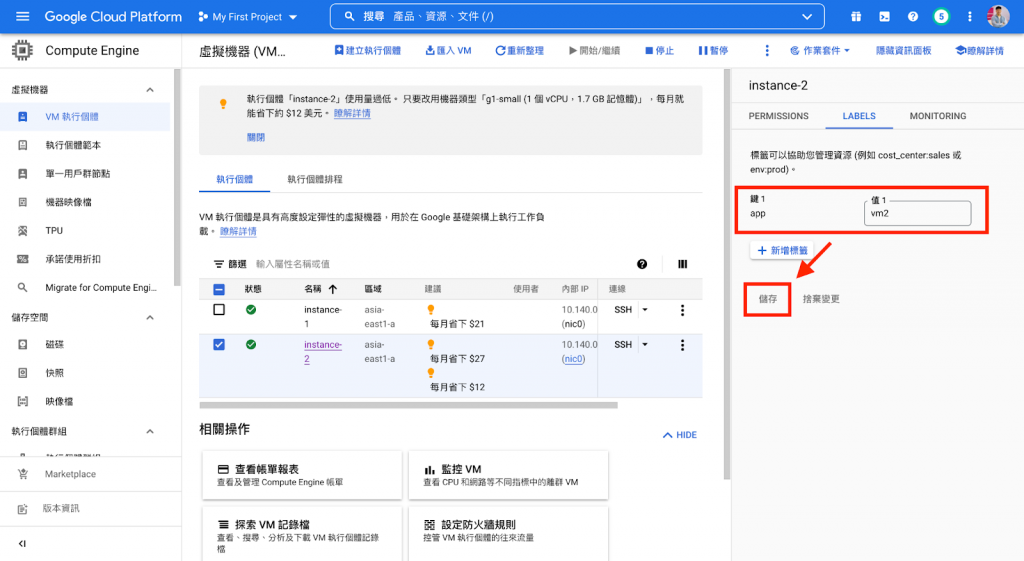Screen dimensions: 1024x561
Task: Open user account avatar
Action: coord(998,16)
